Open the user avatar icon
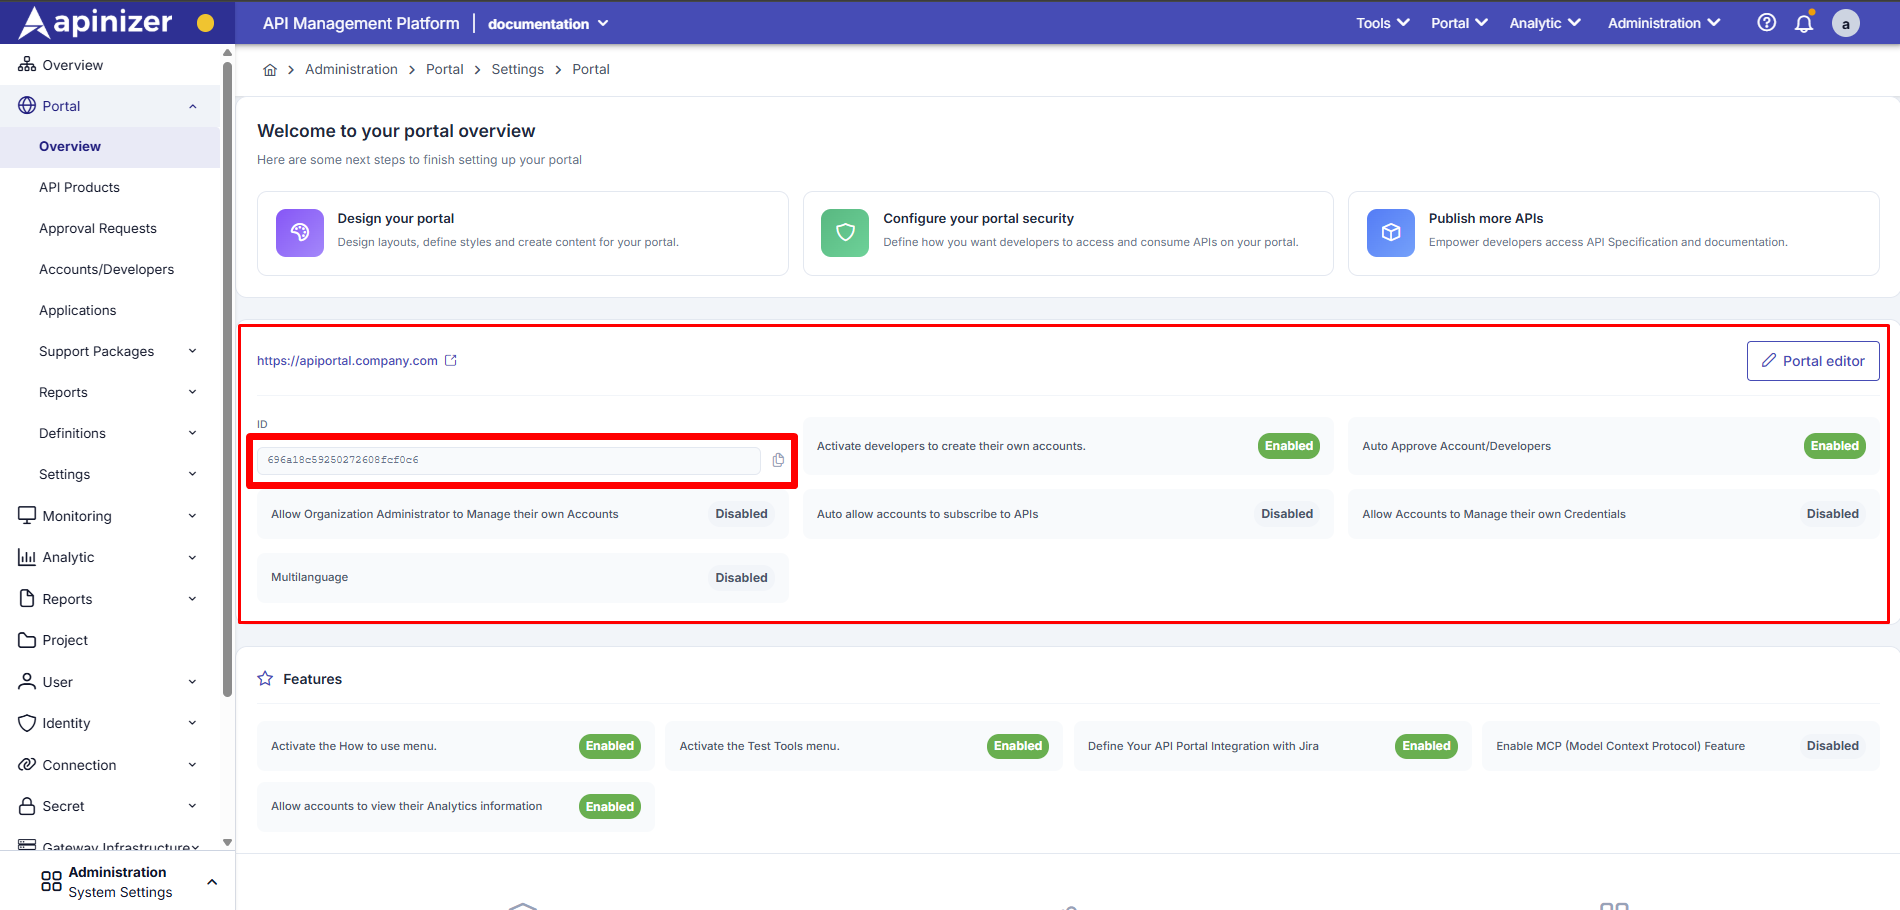 coord(1845,23)
